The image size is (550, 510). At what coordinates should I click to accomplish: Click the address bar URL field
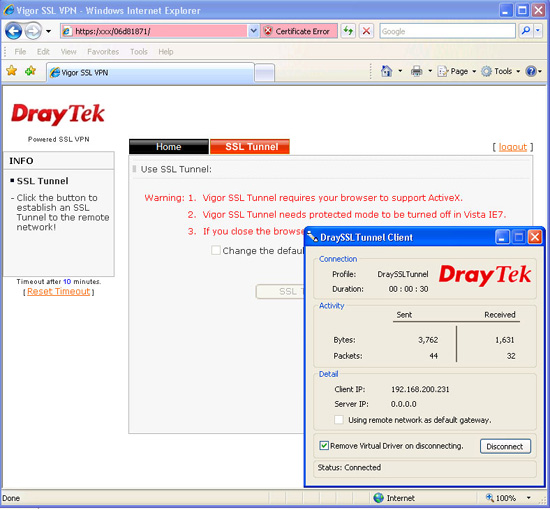[154, 31]
